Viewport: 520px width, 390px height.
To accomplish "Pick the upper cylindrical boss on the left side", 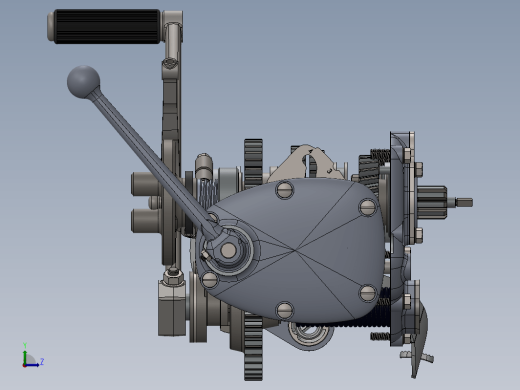I will (147, 184).
